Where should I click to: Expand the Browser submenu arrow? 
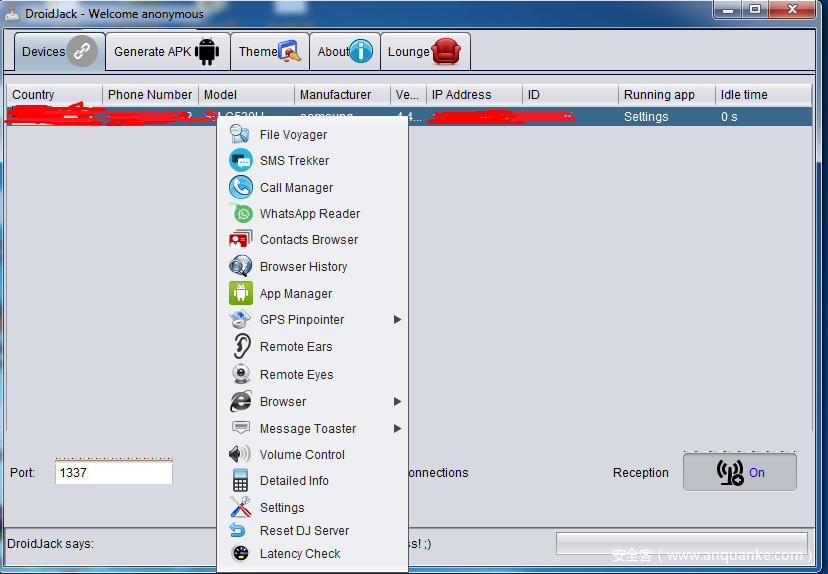(397, 401)
